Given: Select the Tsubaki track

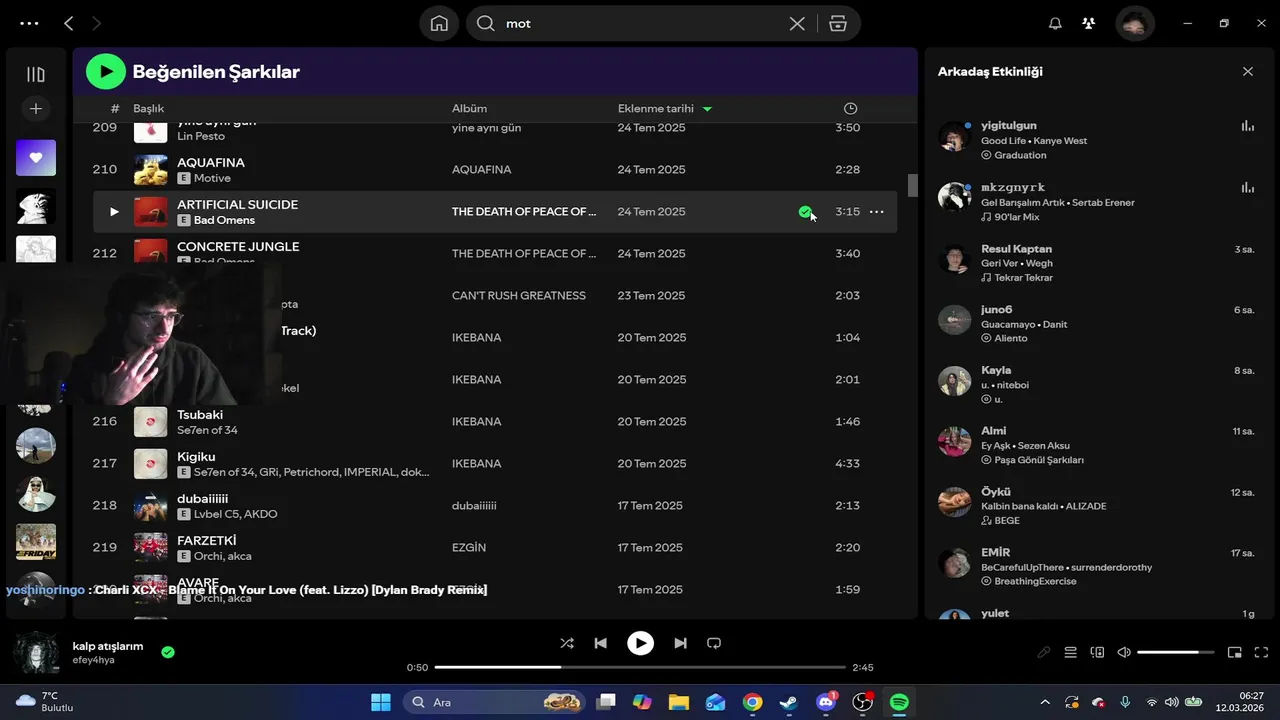Looking at the screenshot, I should click(x=200, y=414).
